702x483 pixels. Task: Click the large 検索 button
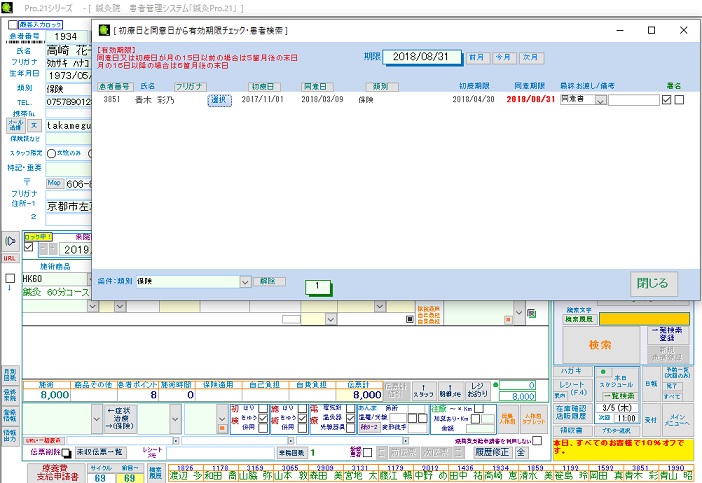point(600,345)
